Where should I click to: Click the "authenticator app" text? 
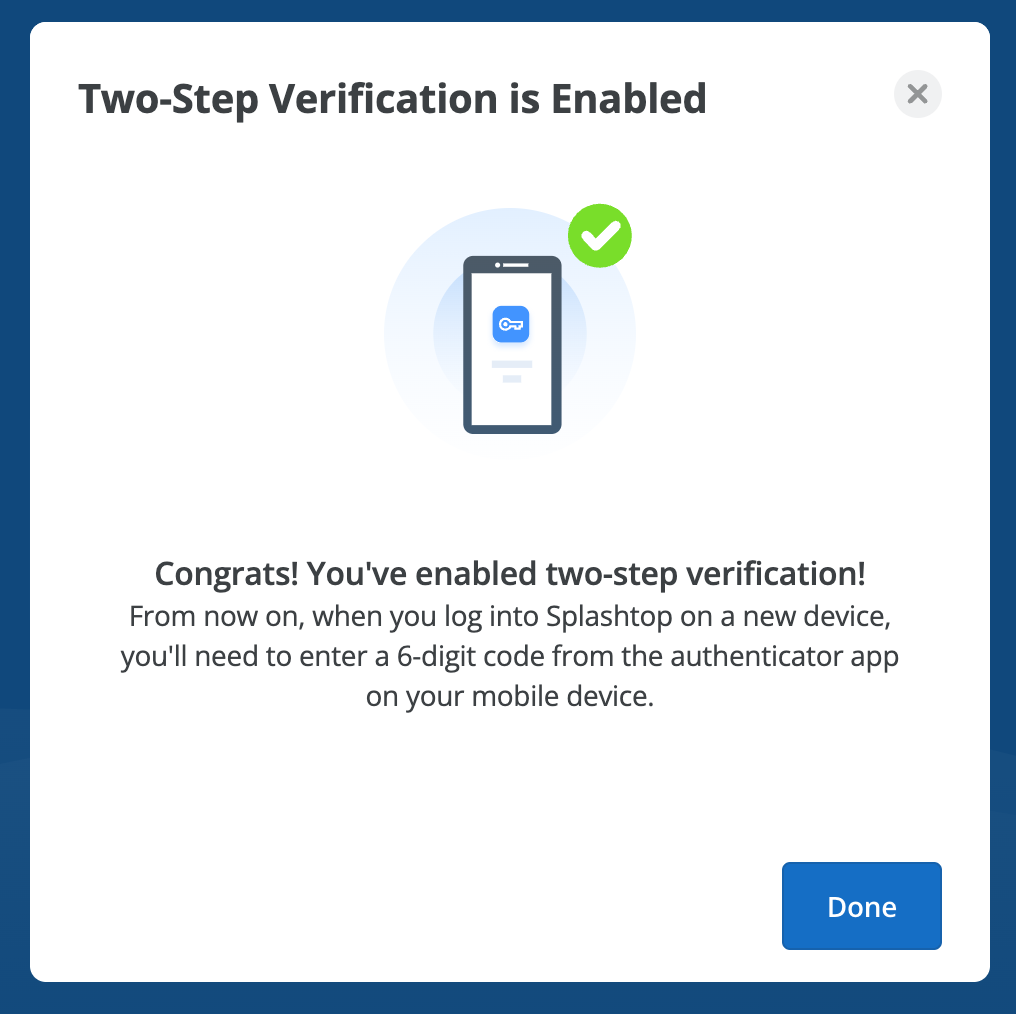(x=784, y=656)
